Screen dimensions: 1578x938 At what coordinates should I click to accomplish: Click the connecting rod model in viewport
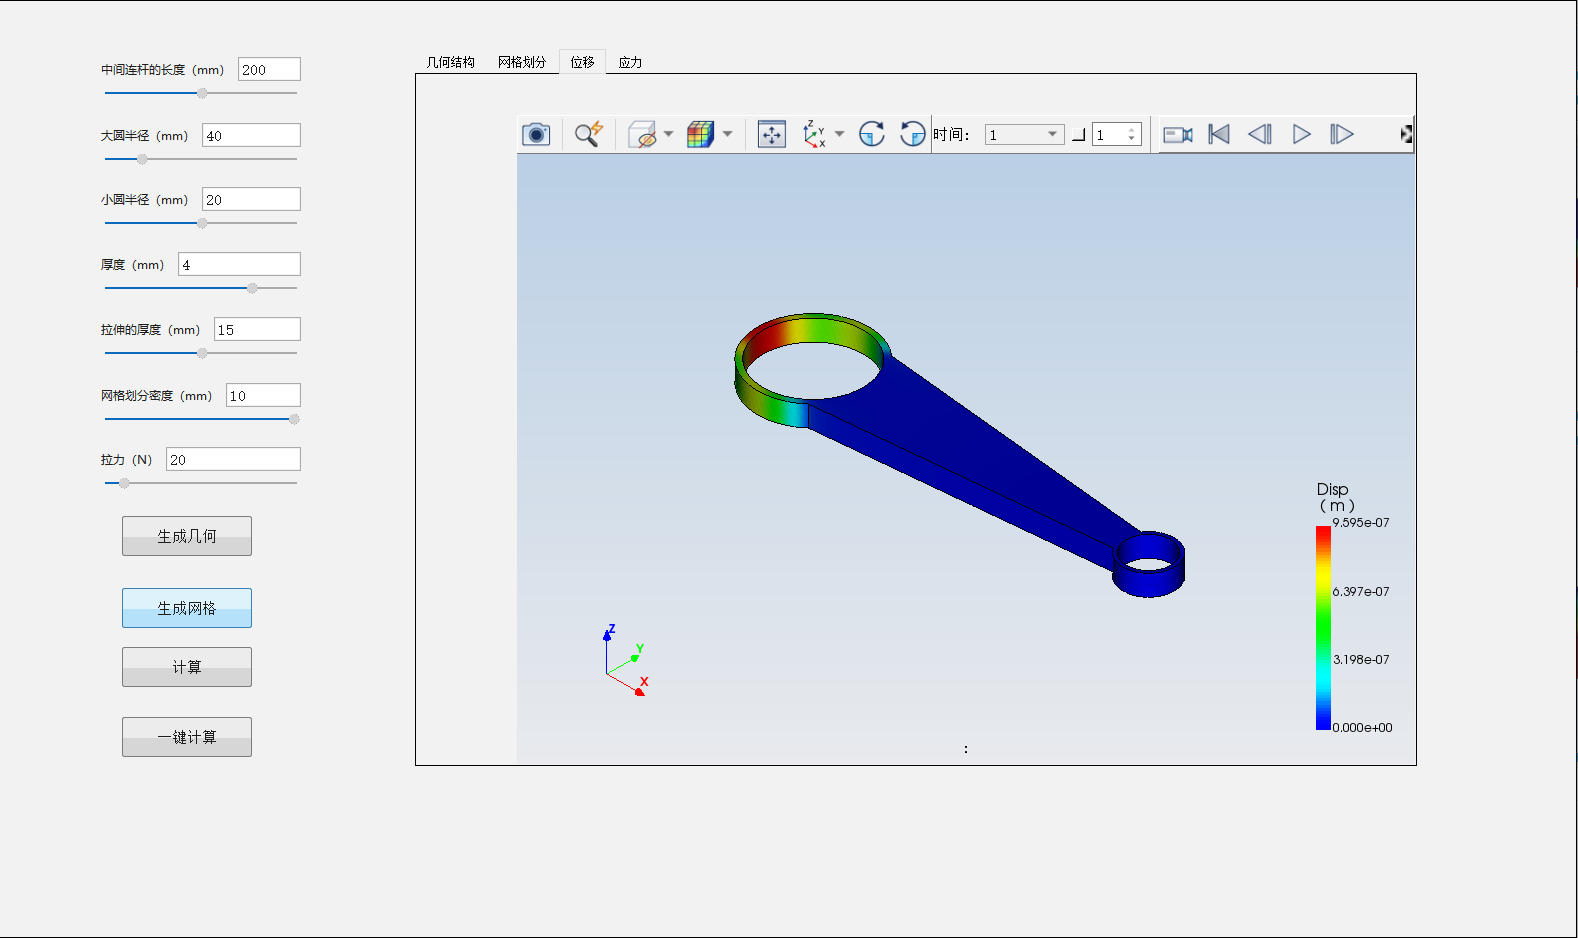tap(960, 455)
